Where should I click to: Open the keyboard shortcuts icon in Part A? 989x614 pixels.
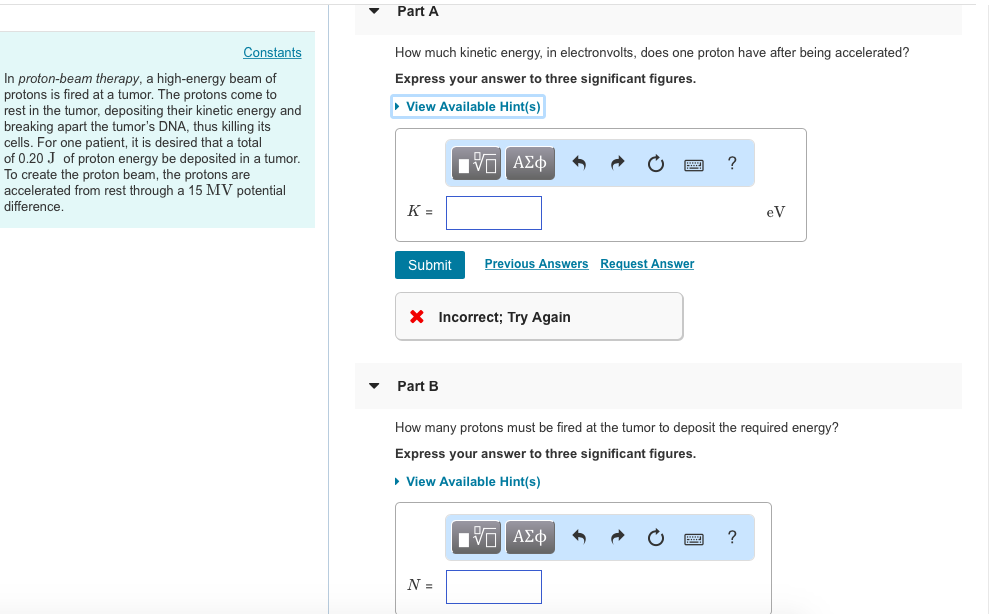(693, 163)
